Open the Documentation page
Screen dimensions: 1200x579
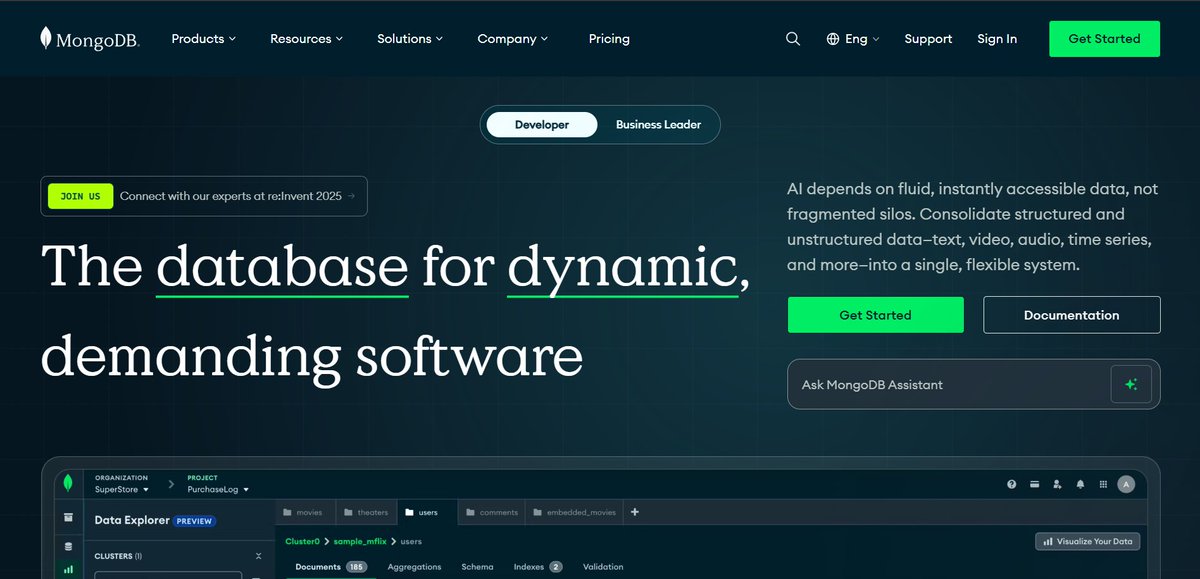click(x=1071, y=314)
